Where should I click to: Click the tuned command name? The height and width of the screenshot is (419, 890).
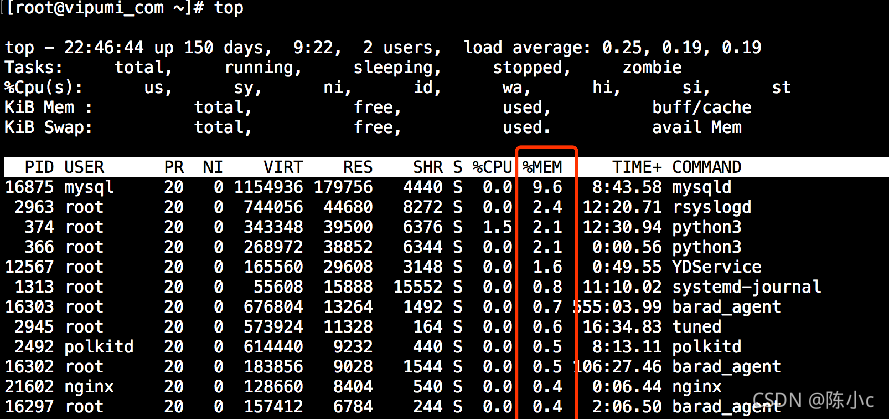point(697,326)
